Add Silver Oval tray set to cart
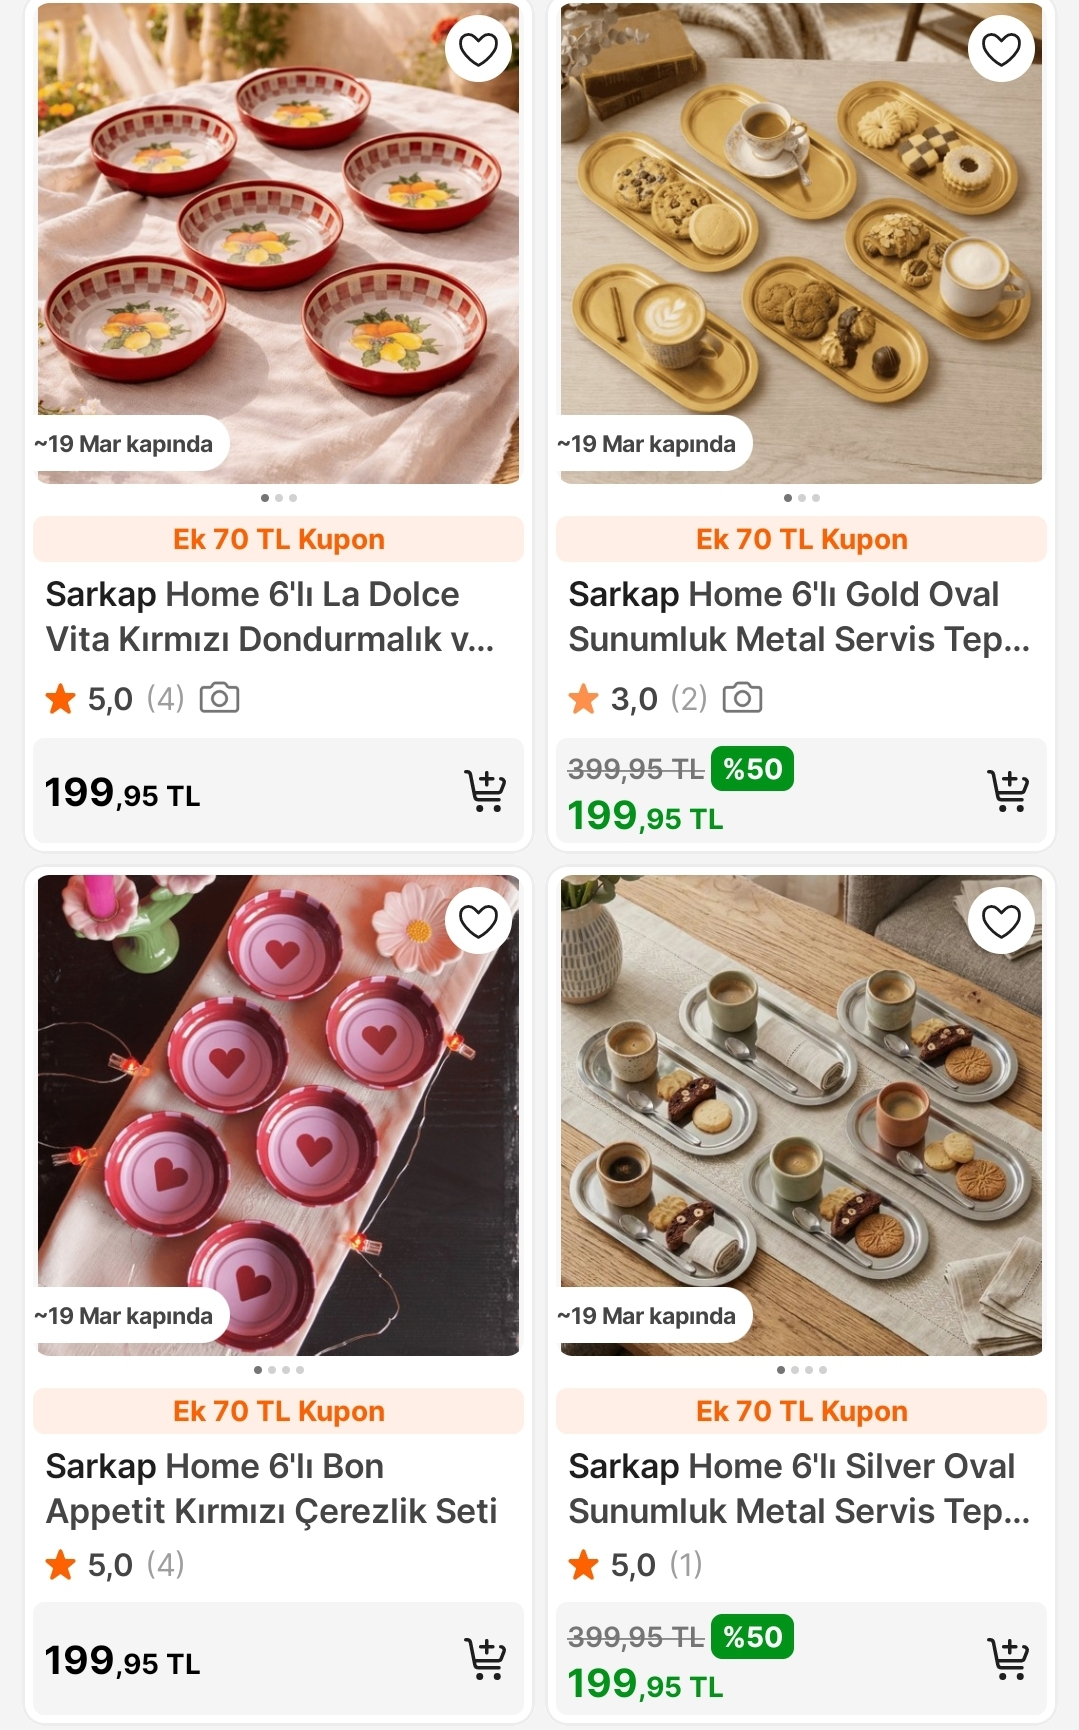The height and width of the screenshot is (1730, 1079). point(1008,1659)
